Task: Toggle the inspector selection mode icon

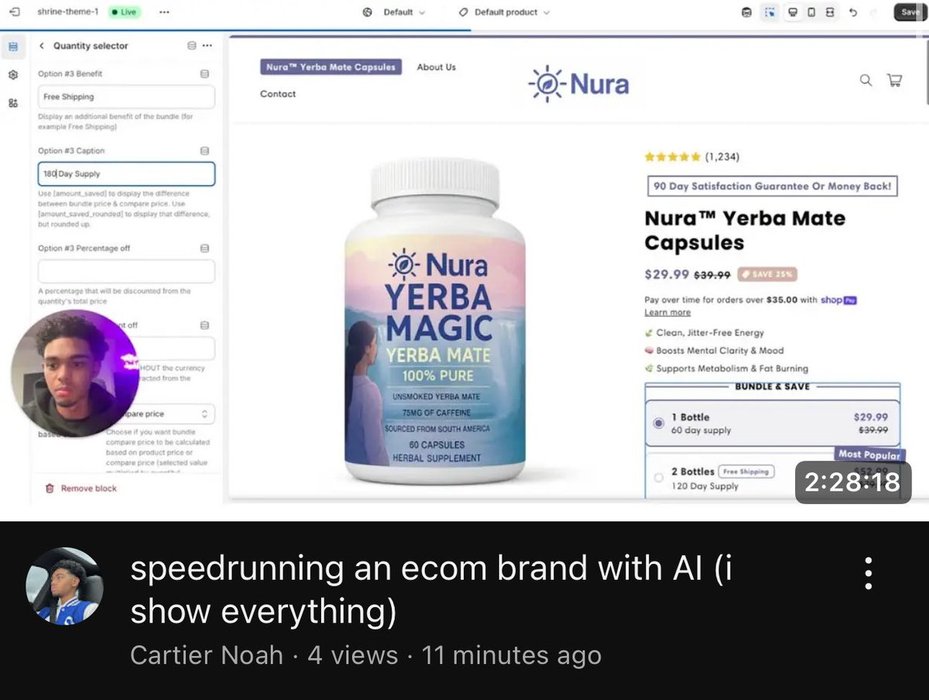Action: [x=769, y=12]
